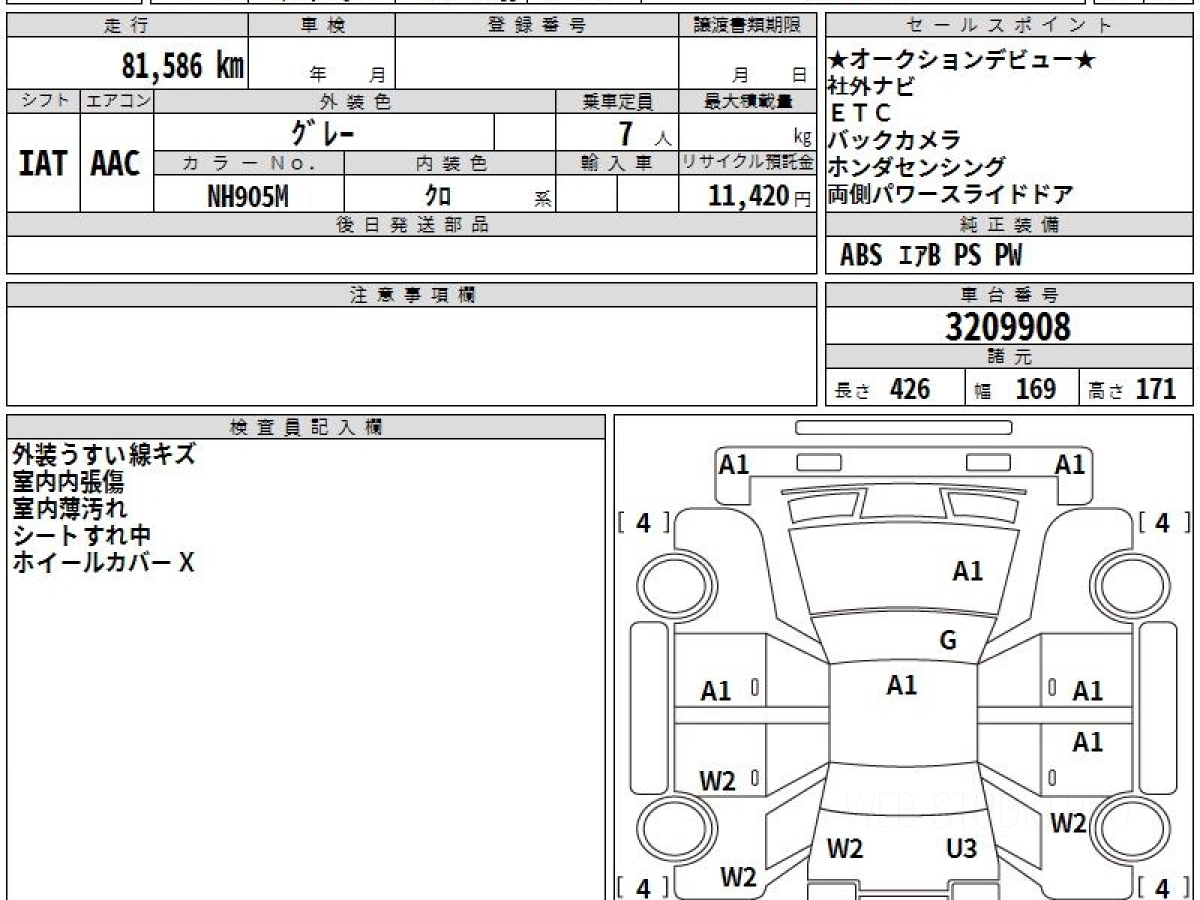1200x900 pixels.
Task: Select the 検査員記入欄 header
Action: tap(306, 427)
